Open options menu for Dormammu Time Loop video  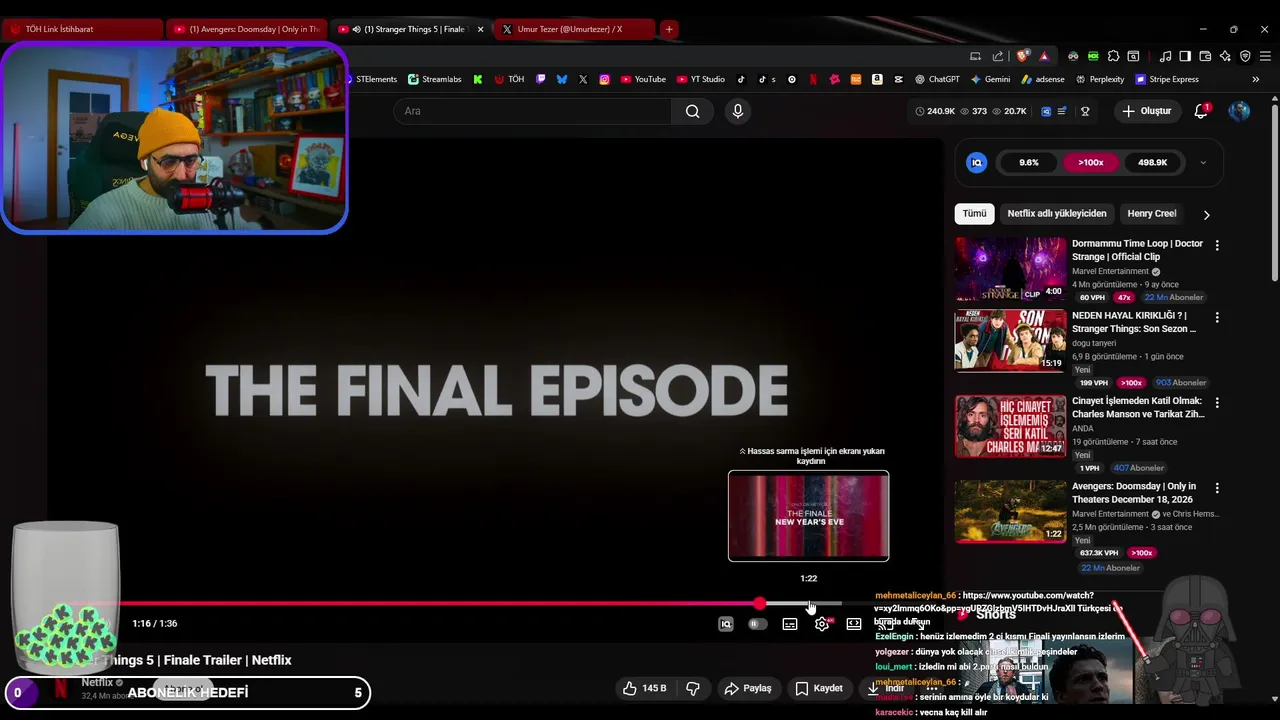coord(1217,245)
